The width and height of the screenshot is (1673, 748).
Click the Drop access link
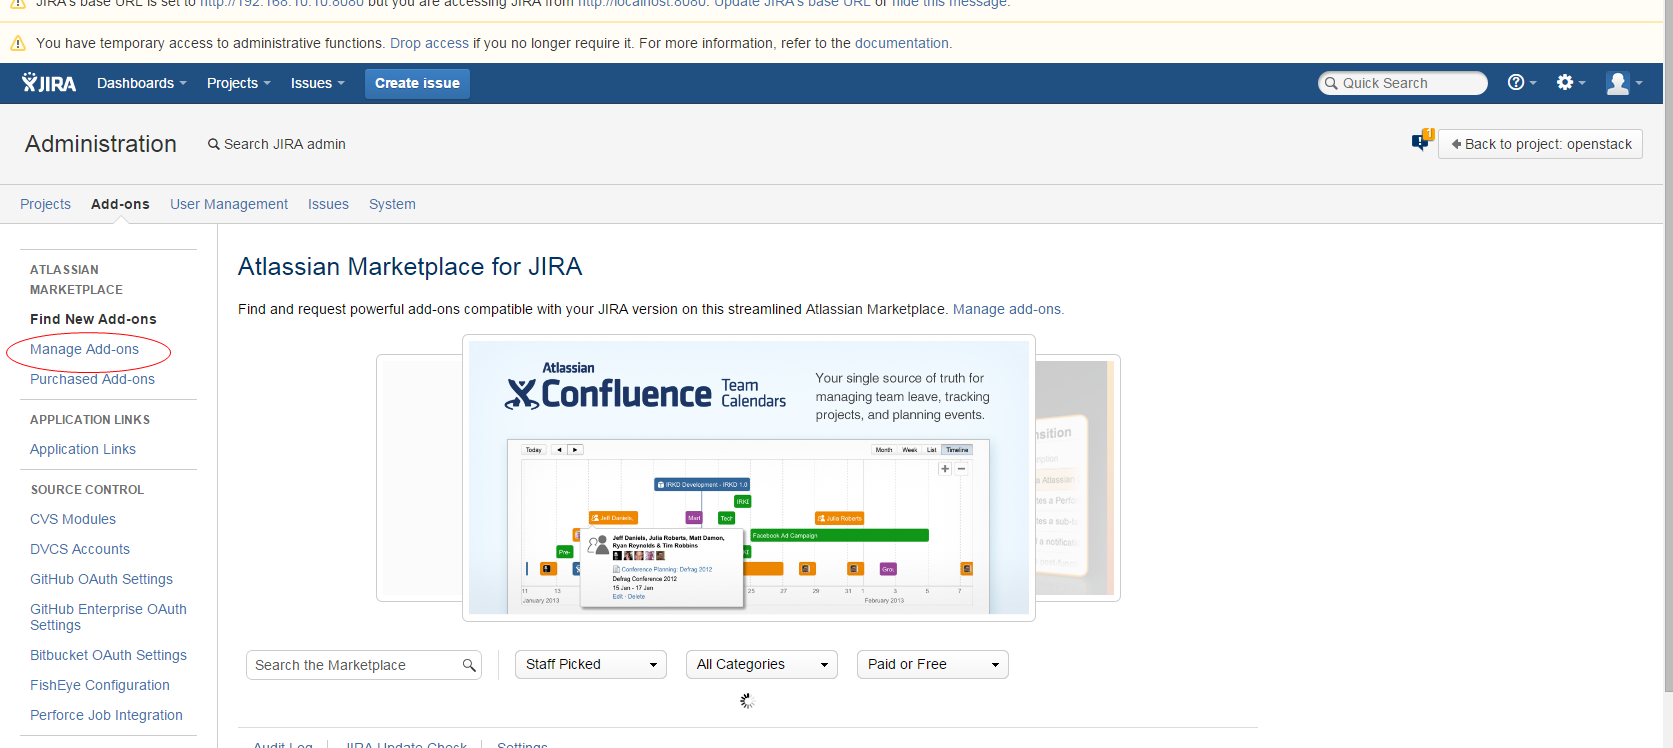tap(429, 43)
